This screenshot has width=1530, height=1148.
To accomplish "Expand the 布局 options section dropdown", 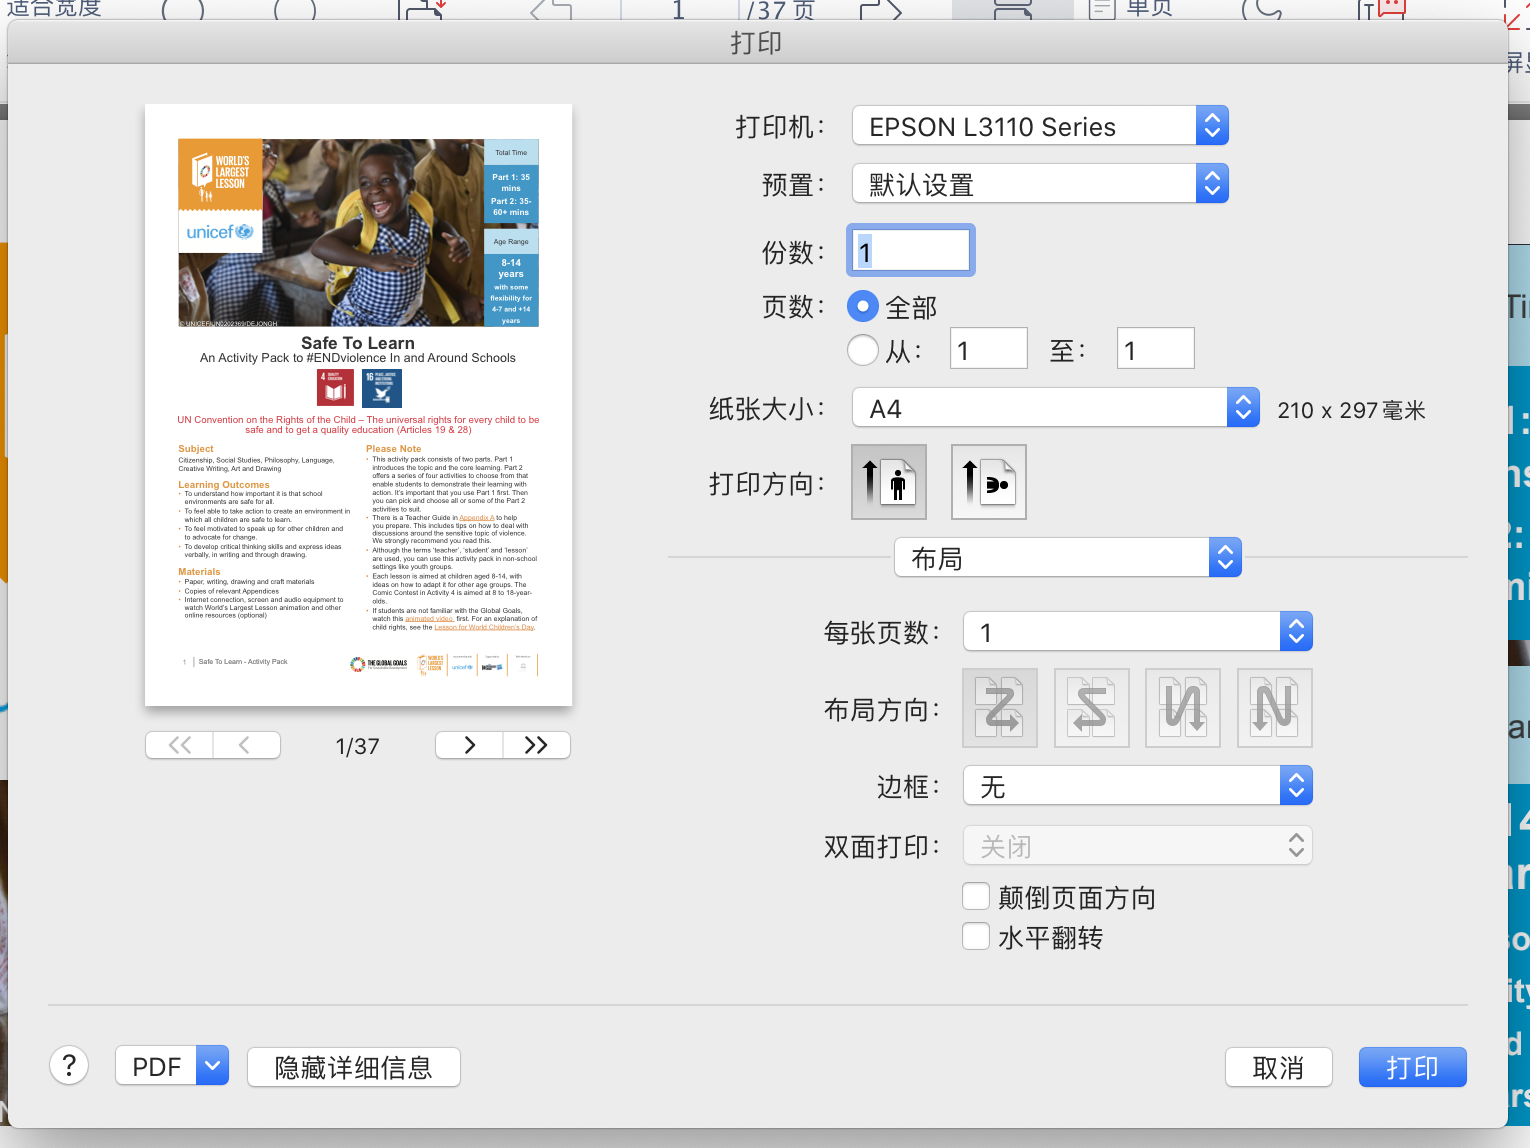I will click(1067, 558).
